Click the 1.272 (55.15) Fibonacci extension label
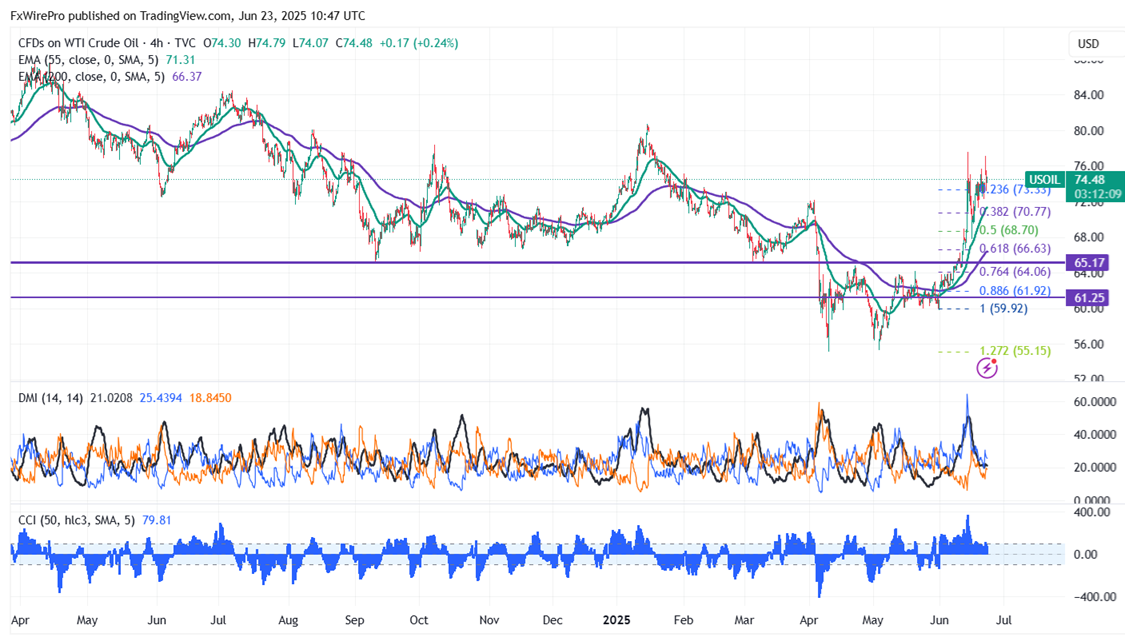The height and width of the screenshot is (635, 1125). pyautogui.click(x=1015, y=351)
